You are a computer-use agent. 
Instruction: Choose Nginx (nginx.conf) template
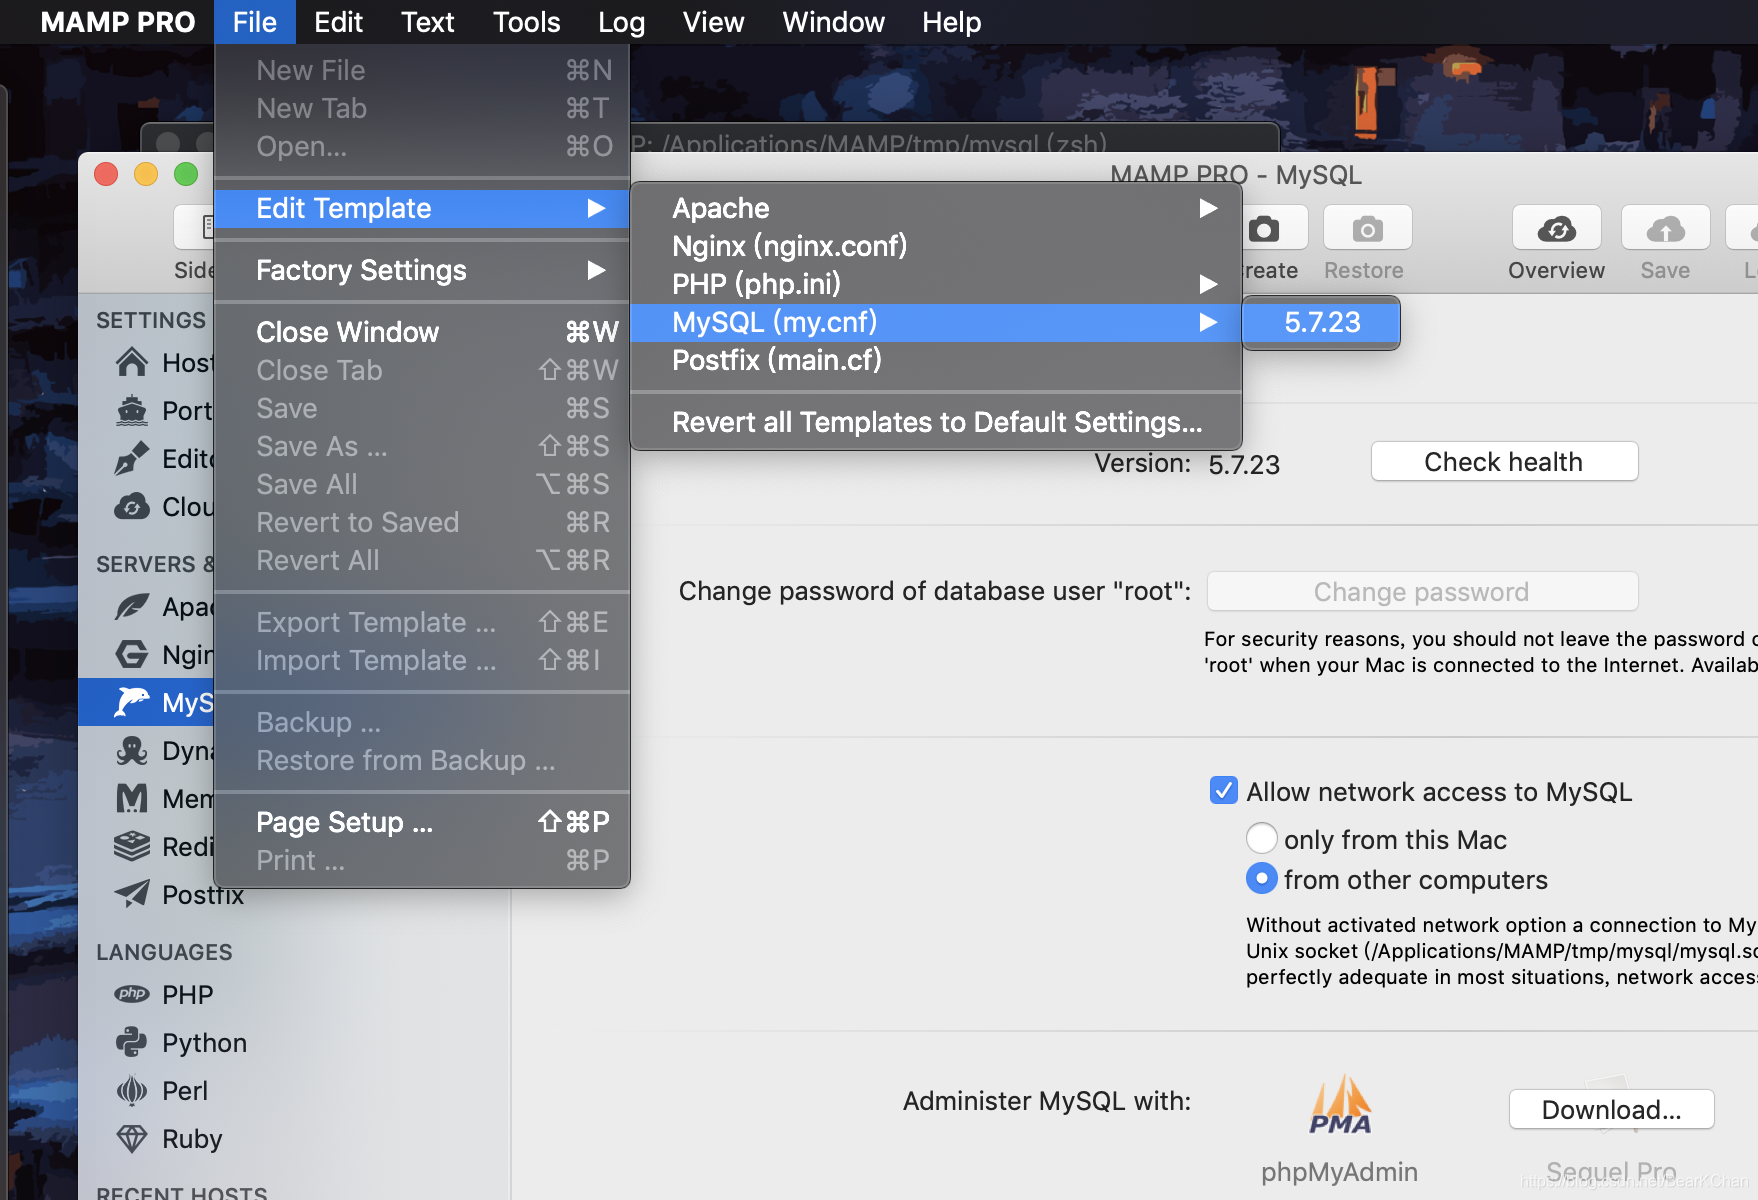tap(937, 246)
